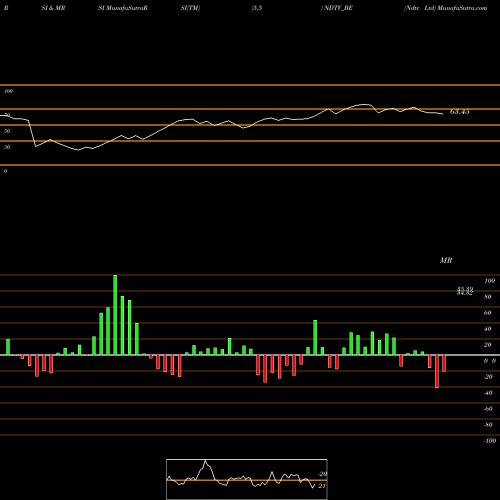Click the peak of the mini chart line
This screenshot has height=500, width=500.
205,461
